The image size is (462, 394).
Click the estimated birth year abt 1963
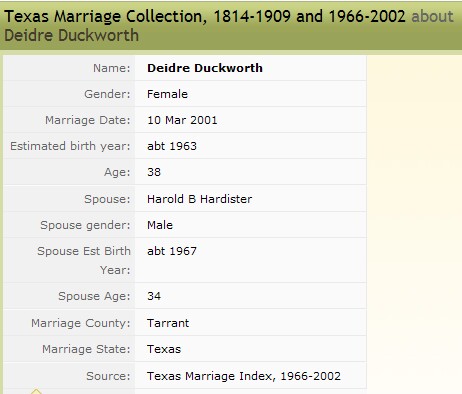click(x=172, y=146)
